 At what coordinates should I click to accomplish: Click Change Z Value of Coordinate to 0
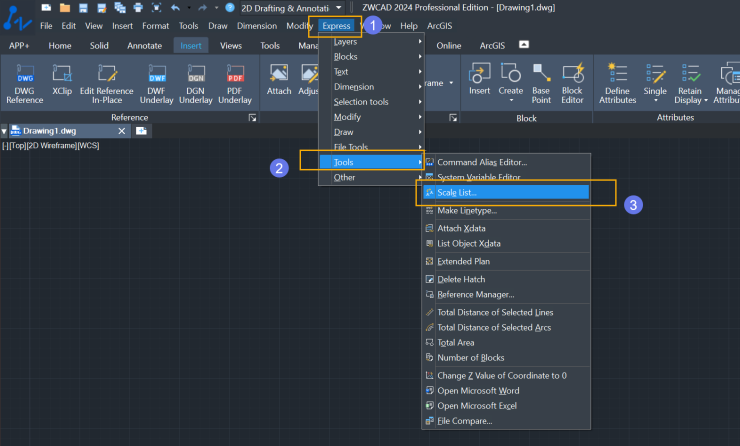click(506, 376)
